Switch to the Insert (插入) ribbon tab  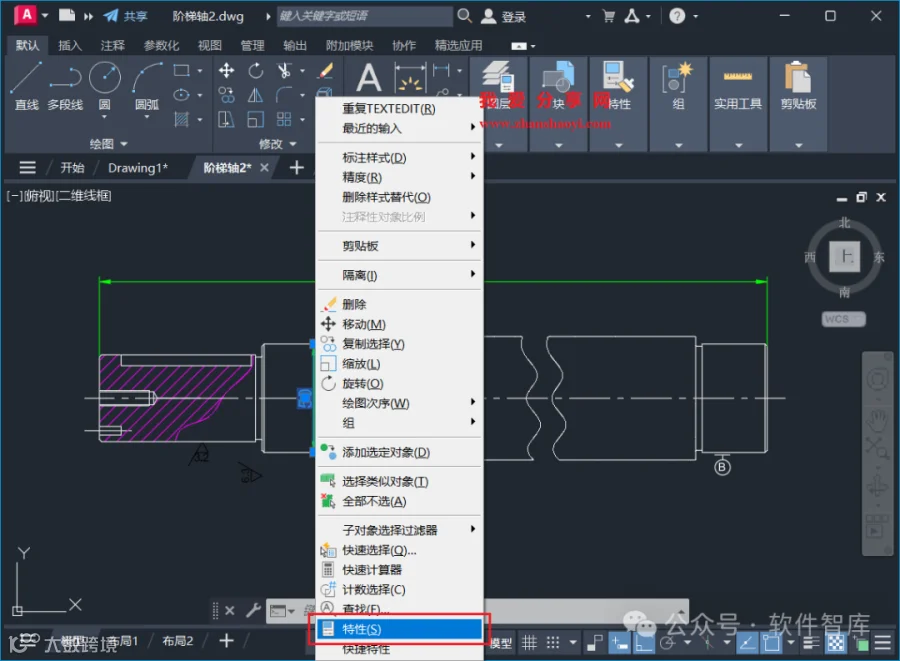pyautogui.click(x=70, y=45)
